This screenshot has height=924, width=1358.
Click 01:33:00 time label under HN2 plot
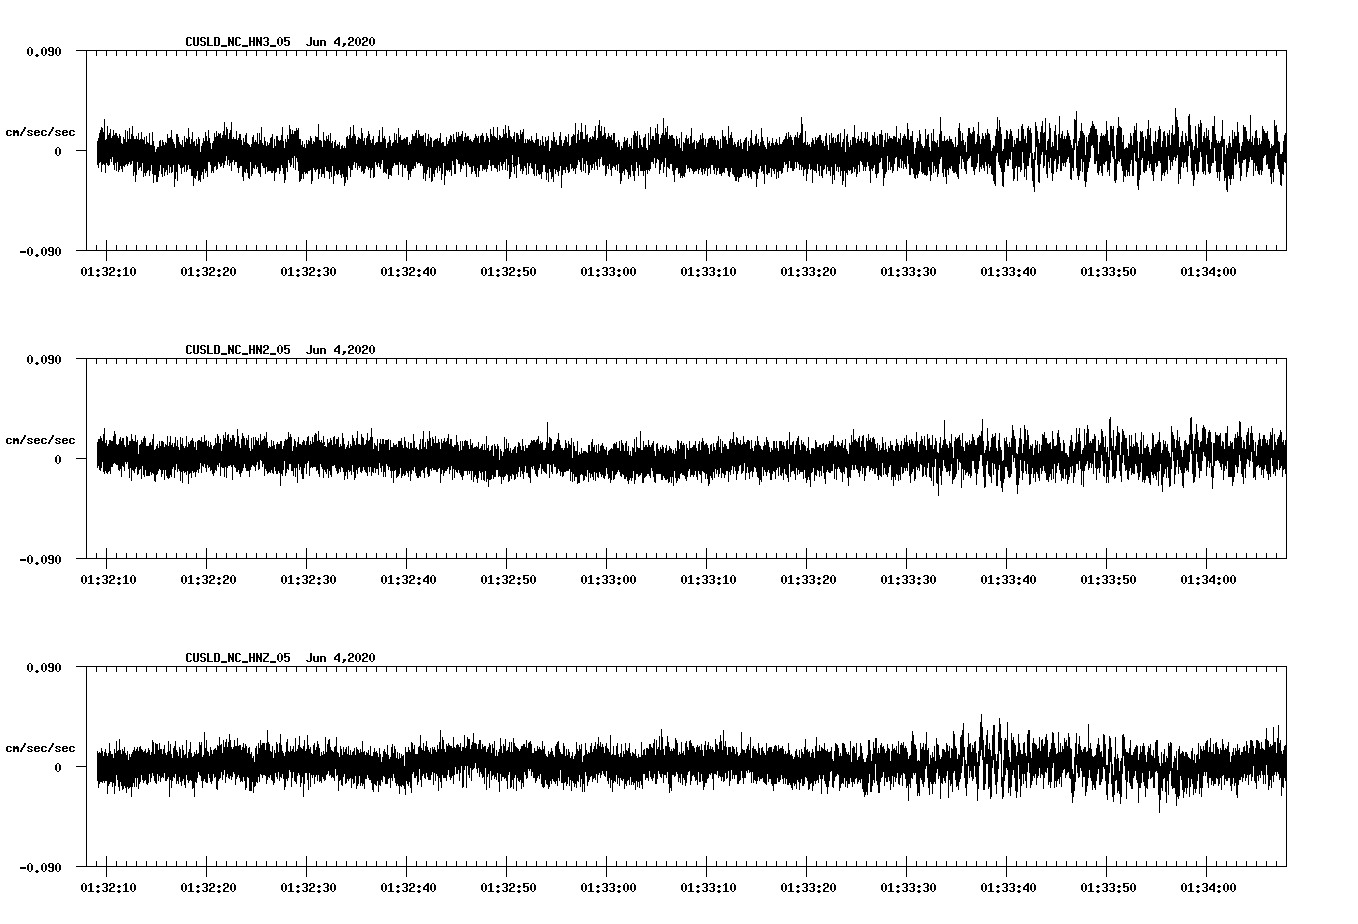coord(608,579)
